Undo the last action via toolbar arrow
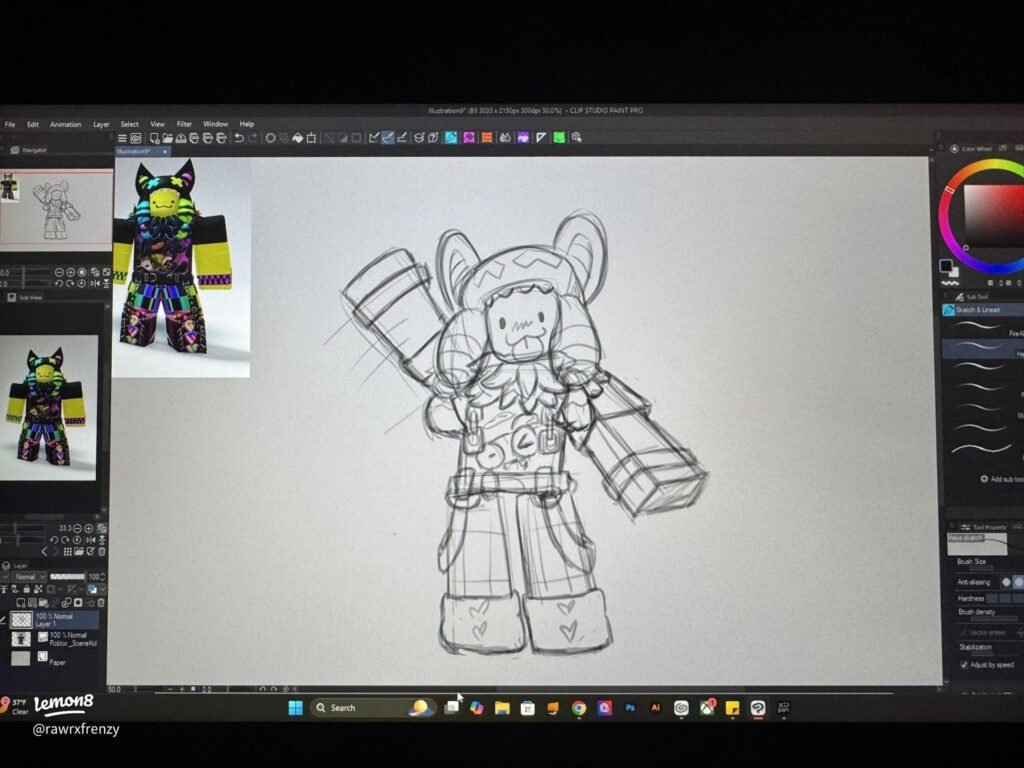Screen dimensions: 1024x768 click(239, 138)
